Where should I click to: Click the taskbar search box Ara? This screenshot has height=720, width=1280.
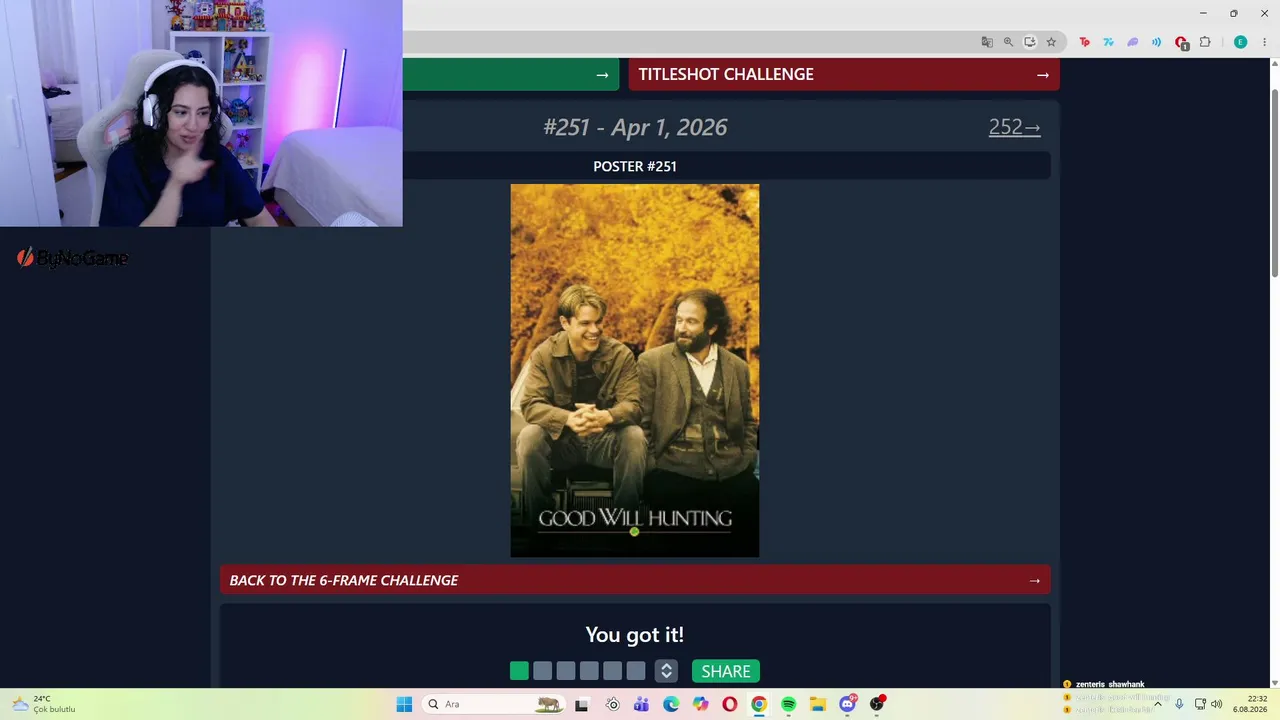(x=493, y=704)
